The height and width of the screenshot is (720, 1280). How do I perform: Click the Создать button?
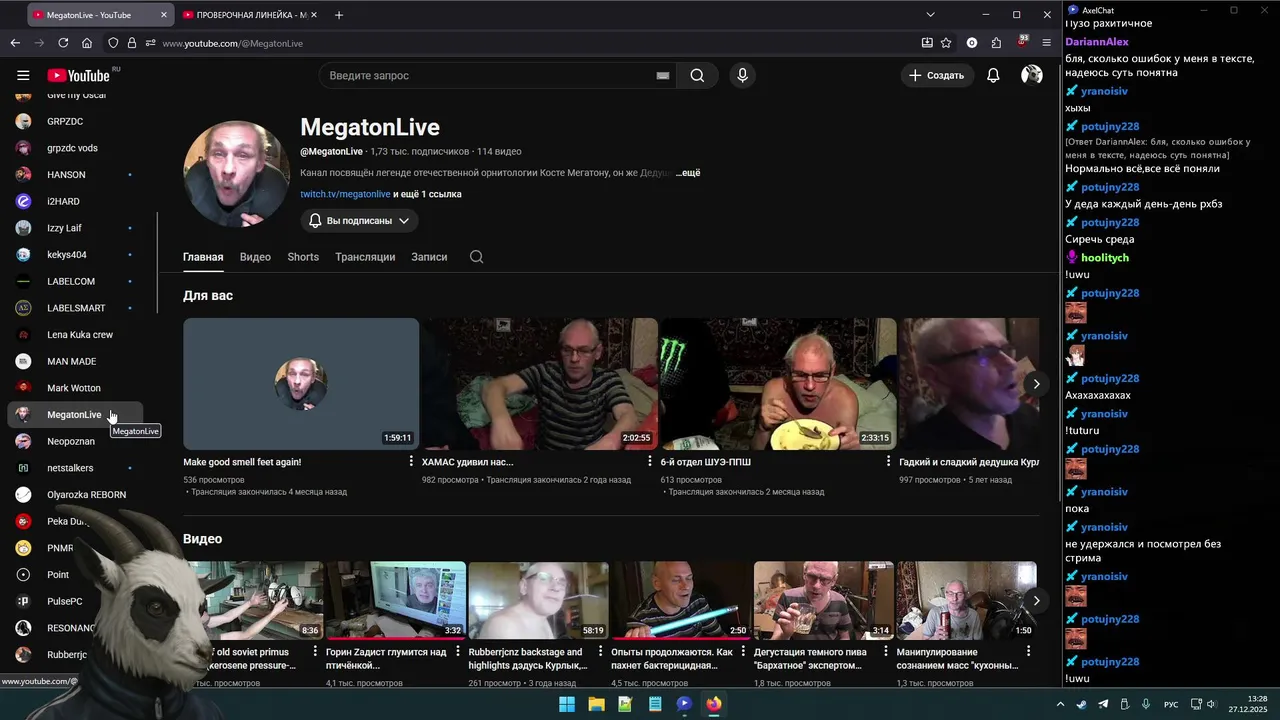[x=937, y=75]
